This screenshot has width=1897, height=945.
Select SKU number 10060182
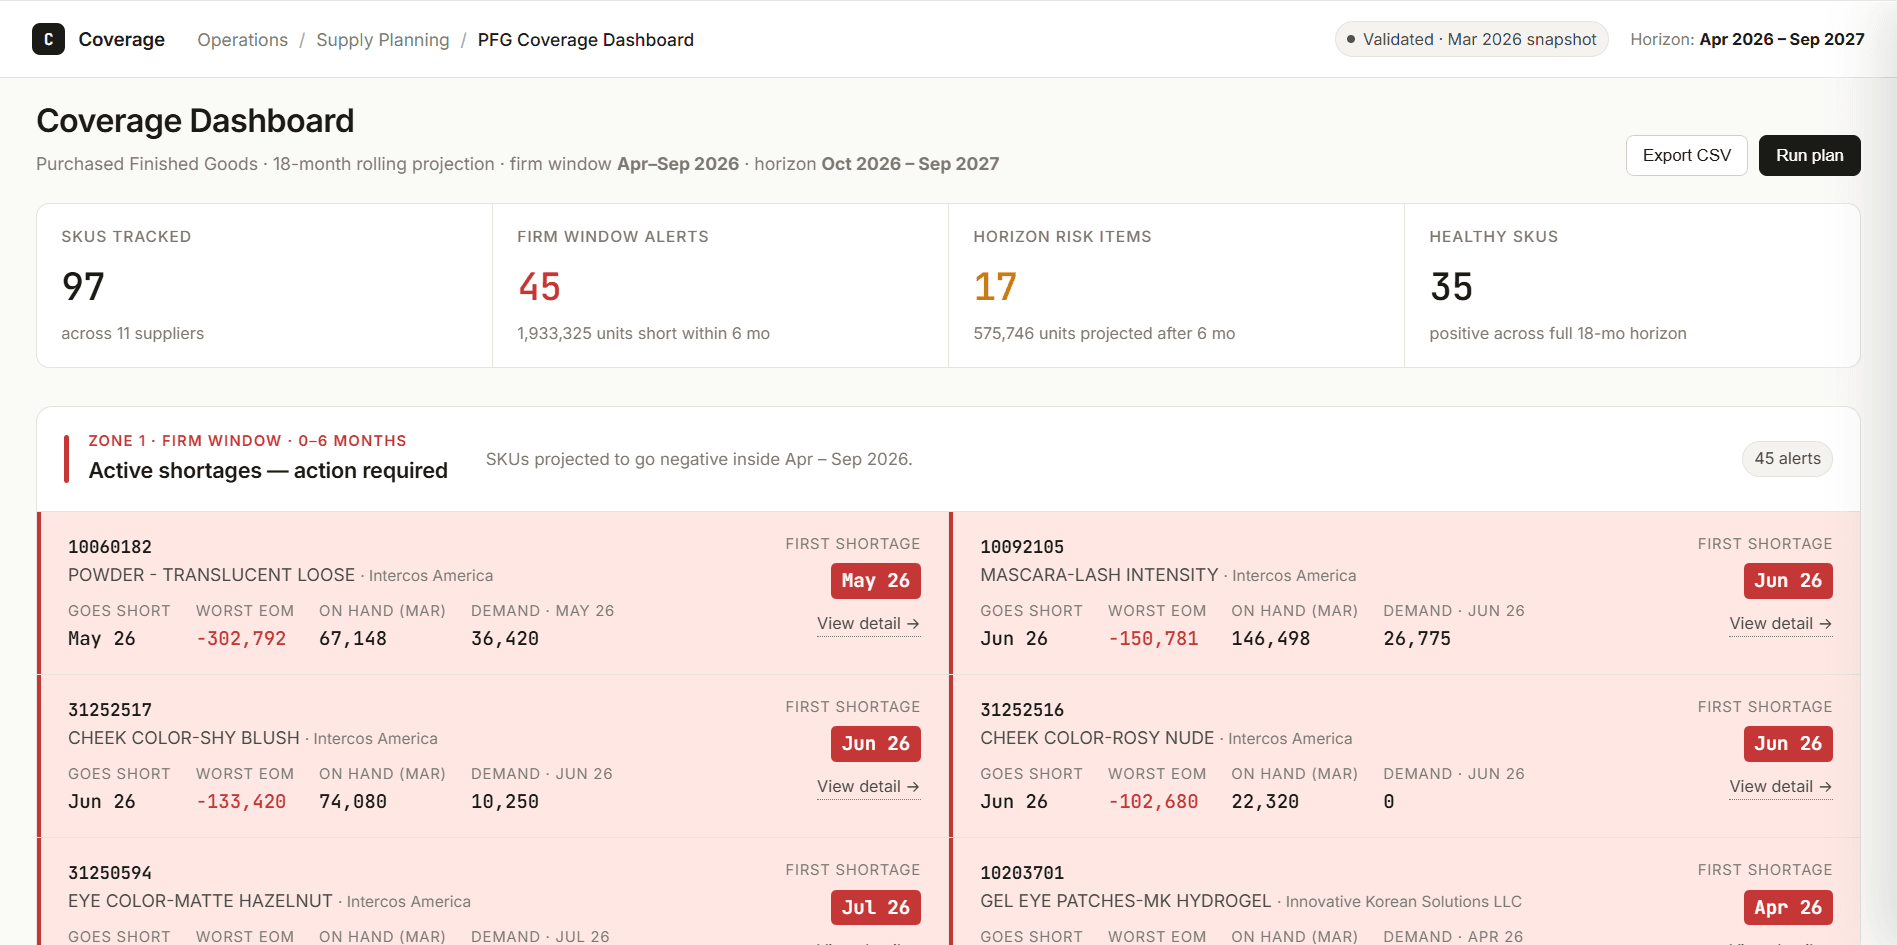pos(110,547)
